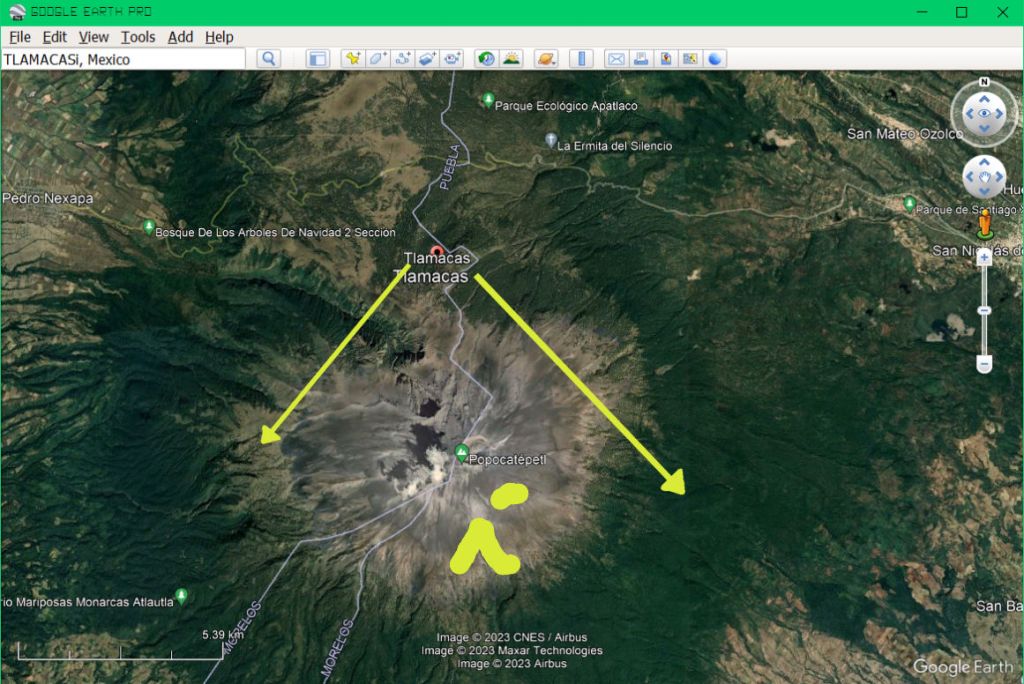This screenshot has height=684, width=1024.
Task: Email the current view
Action: click(x=616, y=59)
